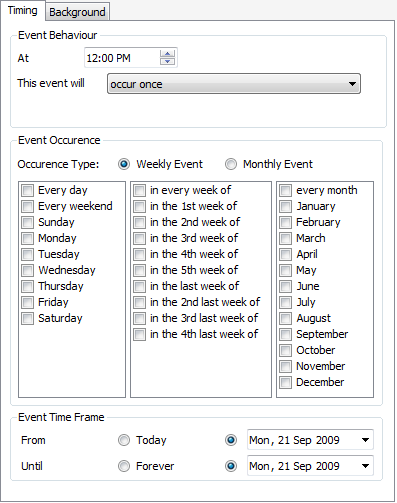Select the From Today radio button
The height and width of the screenshot is (503, 397).
tap(124, 440)
